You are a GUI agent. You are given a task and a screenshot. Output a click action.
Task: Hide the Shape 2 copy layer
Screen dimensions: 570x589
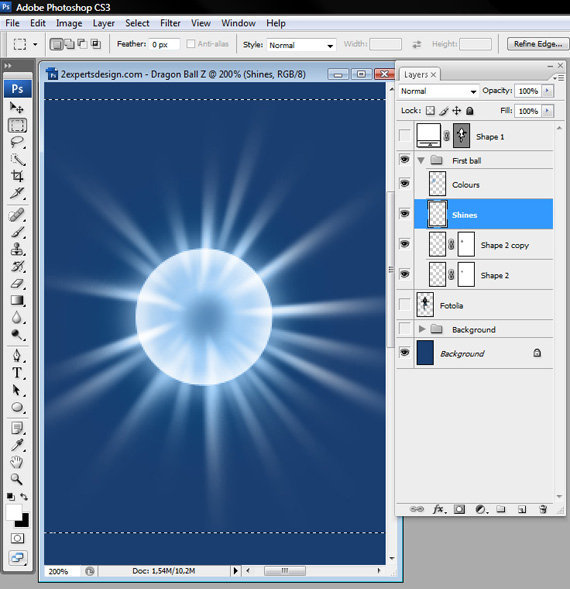click(404, 244)
